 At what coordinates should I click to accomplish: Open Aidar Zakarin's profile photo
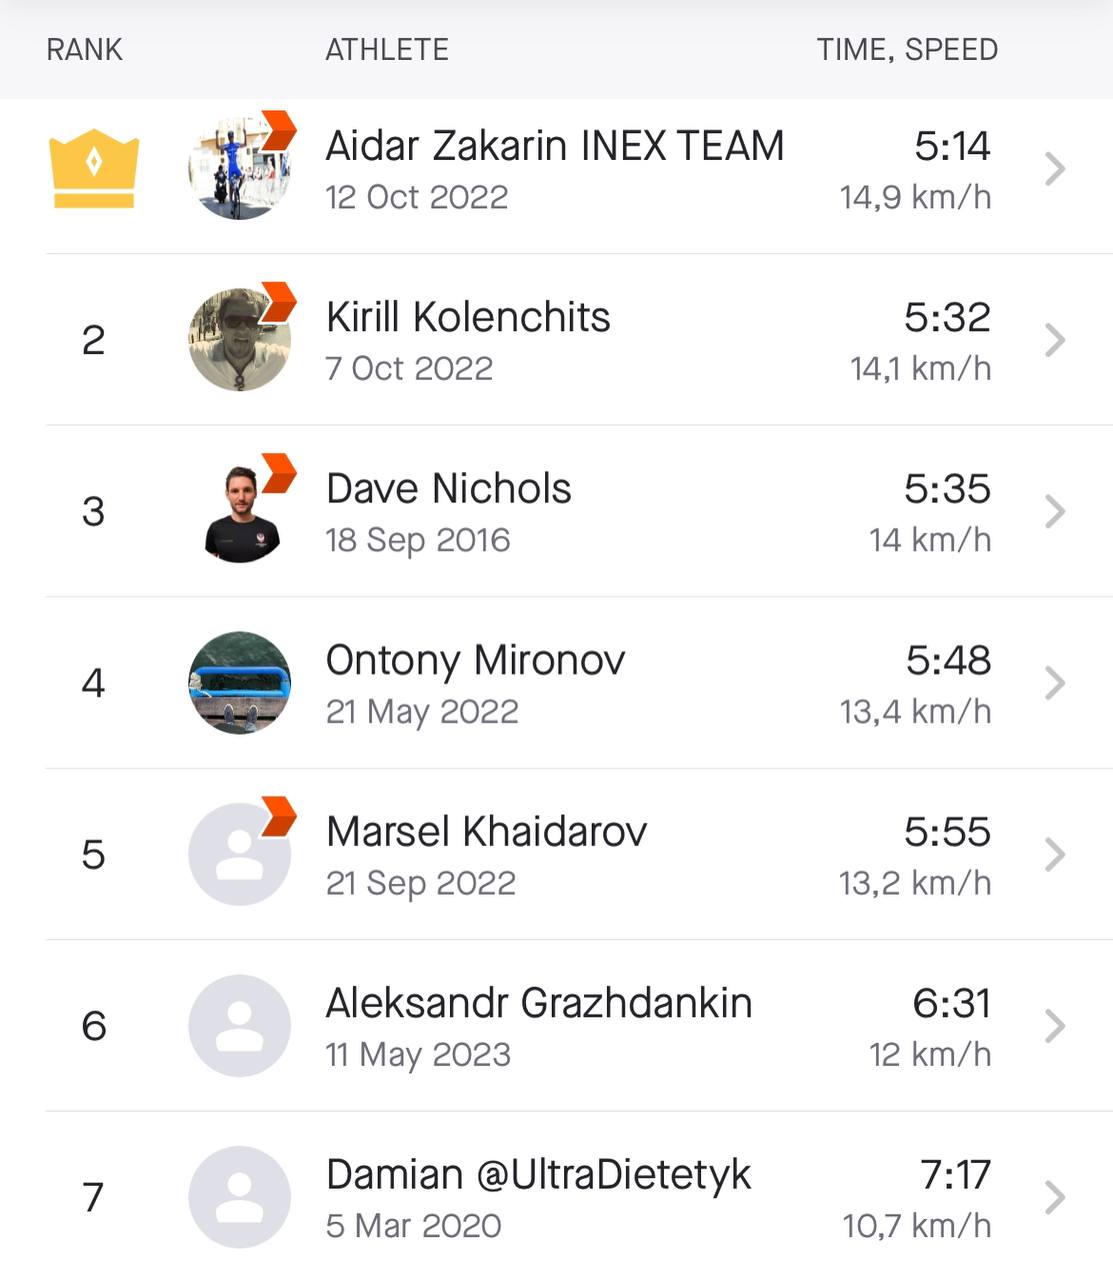click(x=239, y=169)
